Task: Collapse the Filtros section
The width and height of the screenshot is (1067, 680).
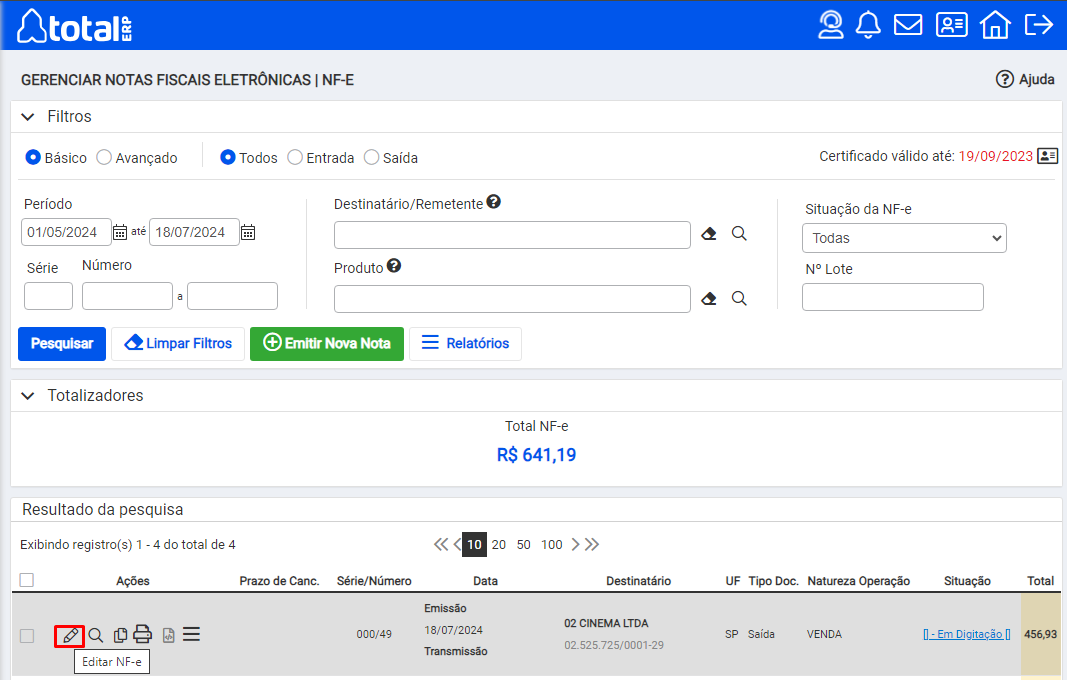Action: coord(28,117)
